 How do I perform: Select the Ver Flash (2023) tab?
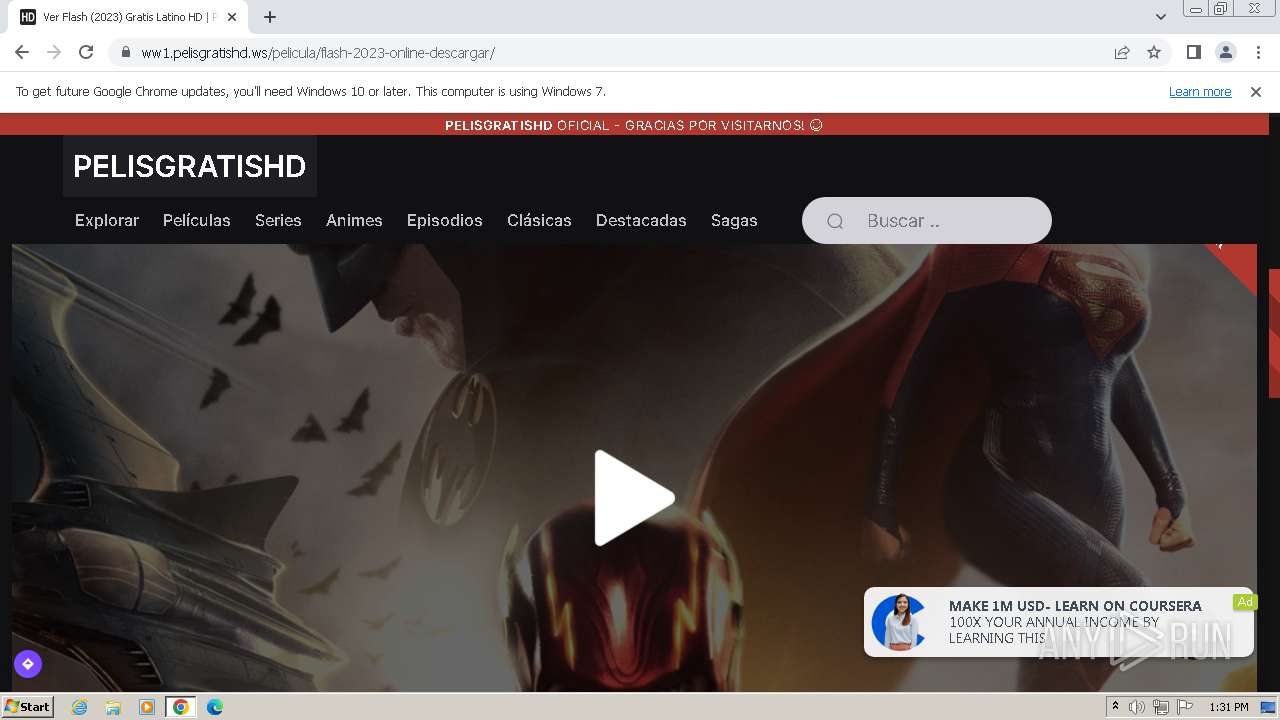click(x=128, y=17)
